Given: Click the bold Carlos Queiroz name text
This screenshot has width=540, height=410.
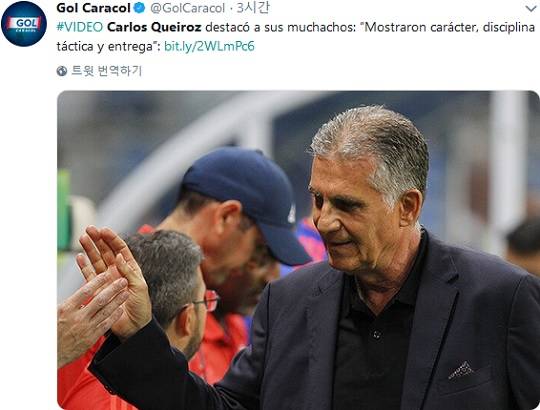Looking at the screenshot, I should tap(154, 27).
